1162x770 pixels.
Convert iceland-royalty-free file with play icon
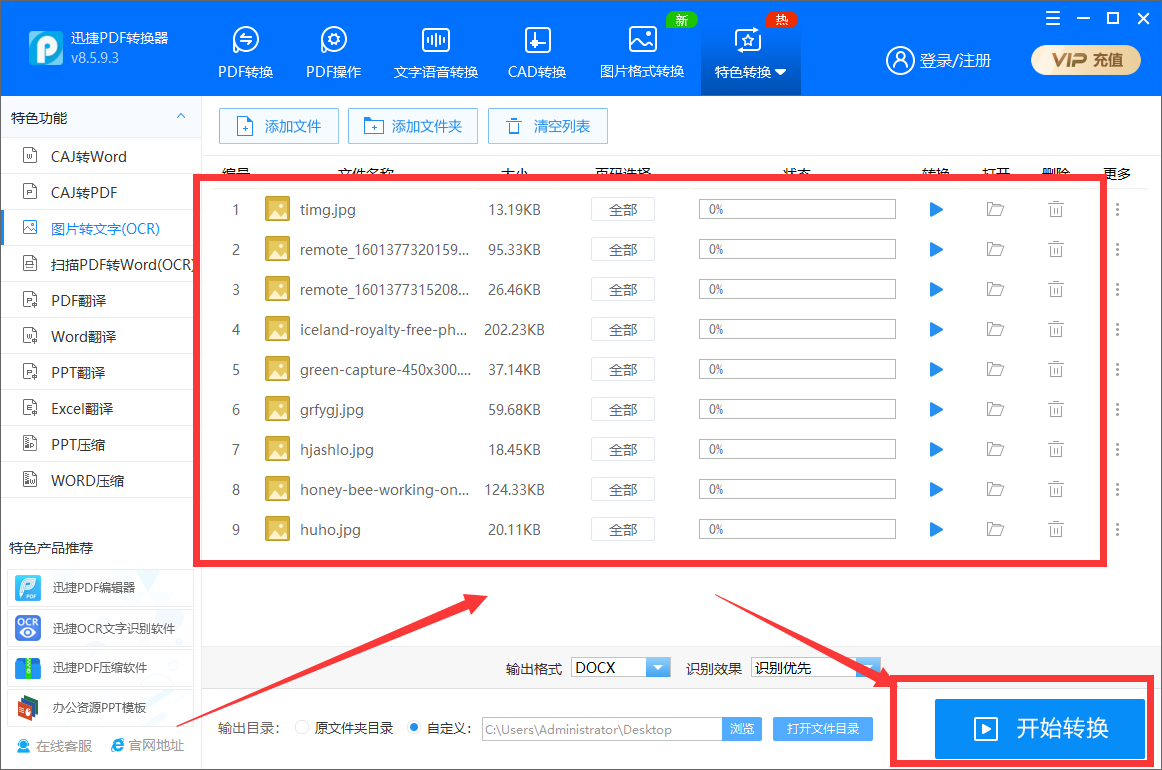[936, 330]
